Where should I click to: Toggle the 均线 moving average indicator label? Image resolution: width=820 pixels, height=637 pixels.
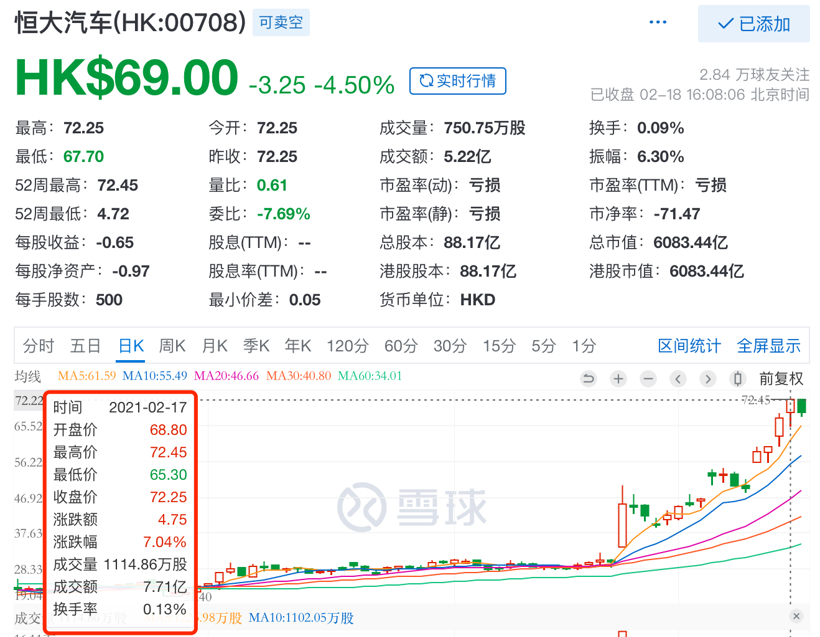pos(27,376)
